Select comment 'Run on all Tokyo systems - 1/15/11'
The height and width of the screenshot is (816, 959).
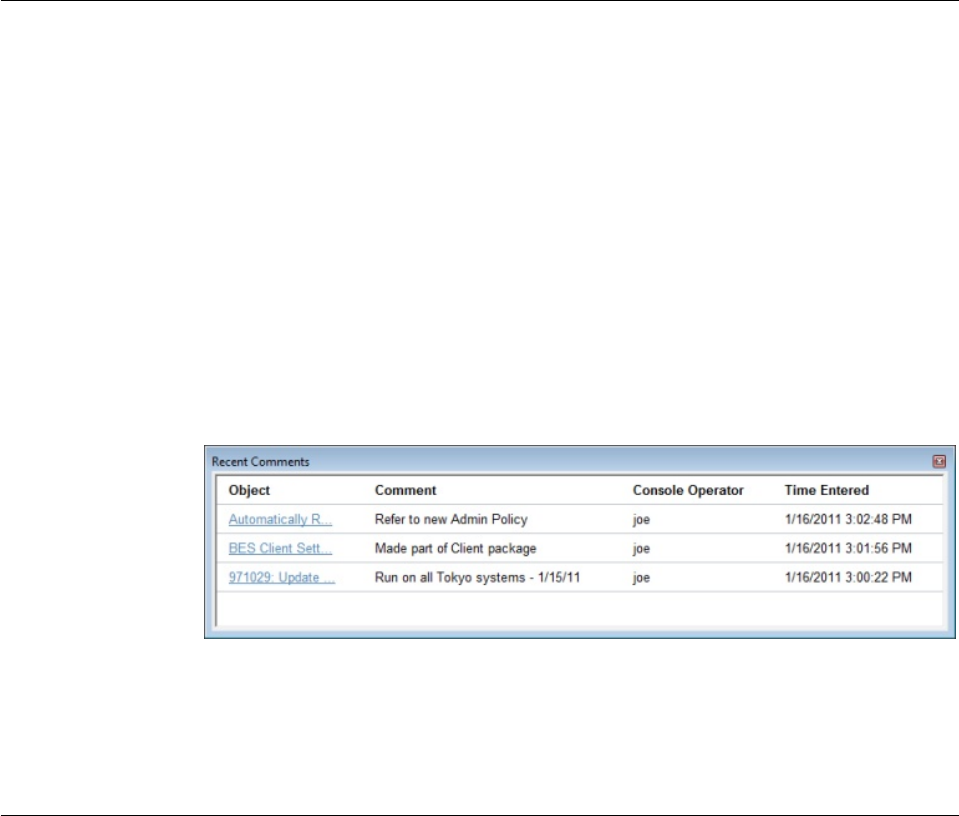coord(477,577)
